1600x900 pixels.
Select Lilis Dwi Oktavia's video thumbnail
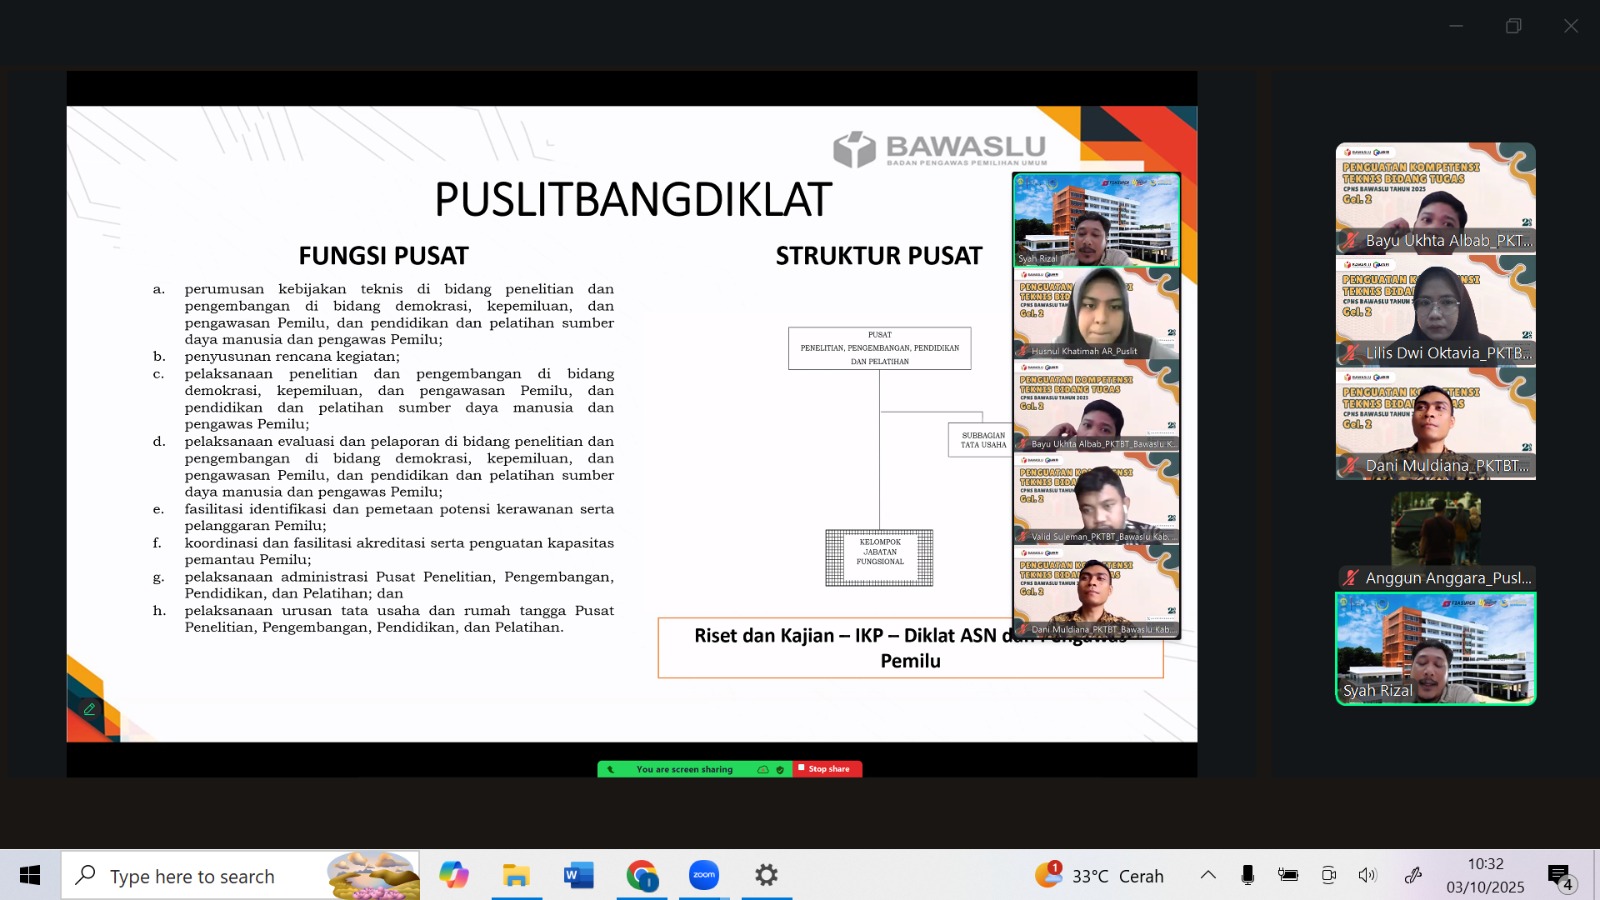click(1435, 311)
